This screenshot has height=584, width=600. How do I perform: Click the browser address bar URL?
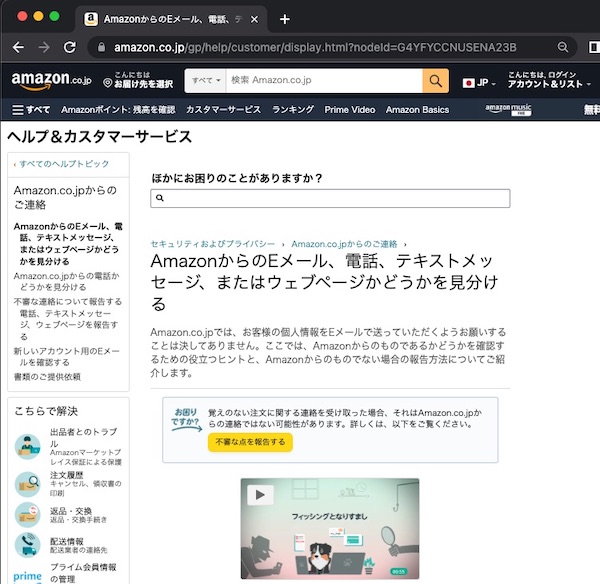(315, 47)
